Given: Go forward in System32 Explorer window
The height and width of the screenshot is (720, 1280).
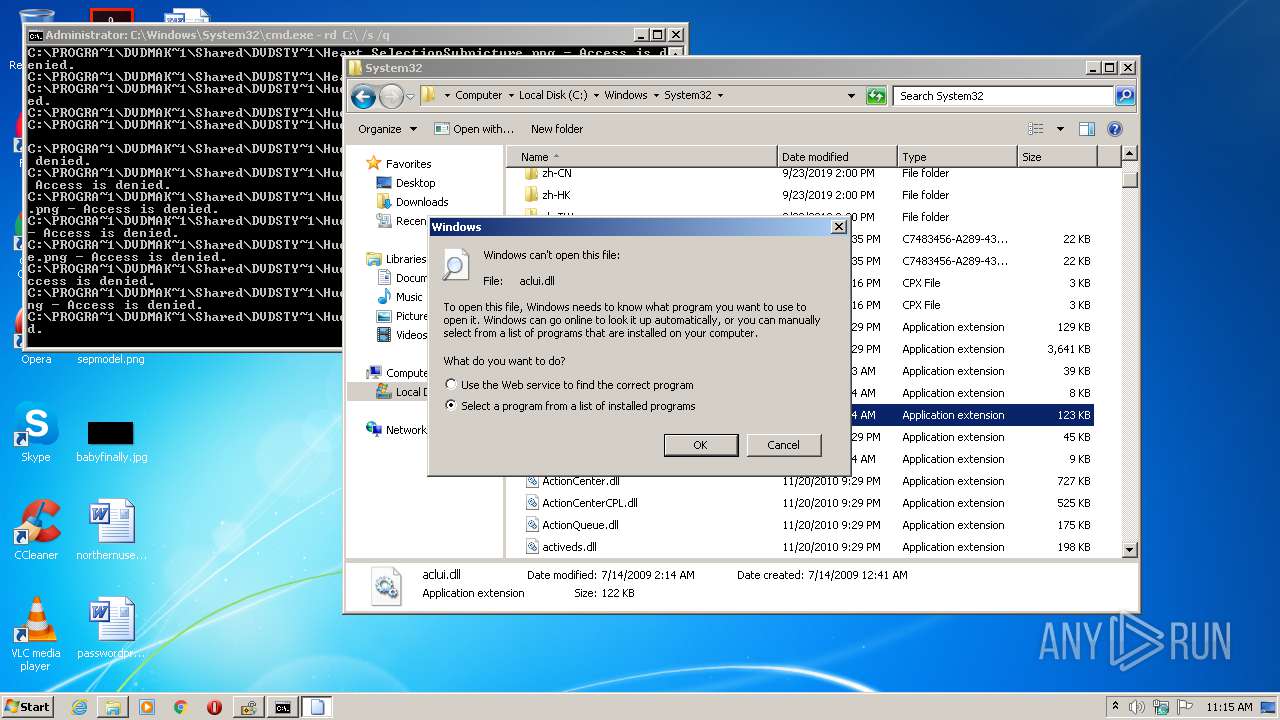Looking at the screenshot, I should pos(391,96).
